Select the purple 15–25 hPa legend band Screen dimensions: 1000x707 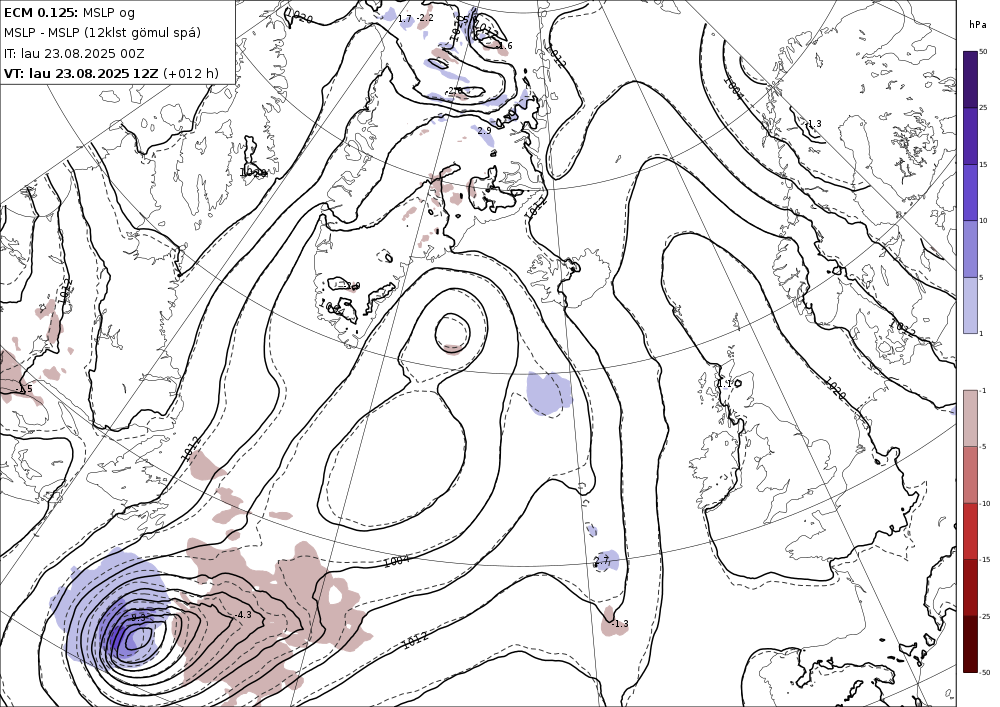970,136
